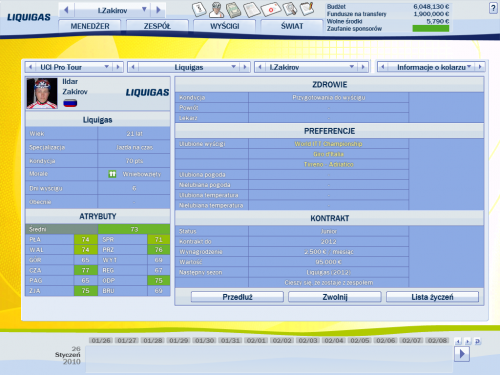Open the WYŚCIGI tab

tap(224, 26)
